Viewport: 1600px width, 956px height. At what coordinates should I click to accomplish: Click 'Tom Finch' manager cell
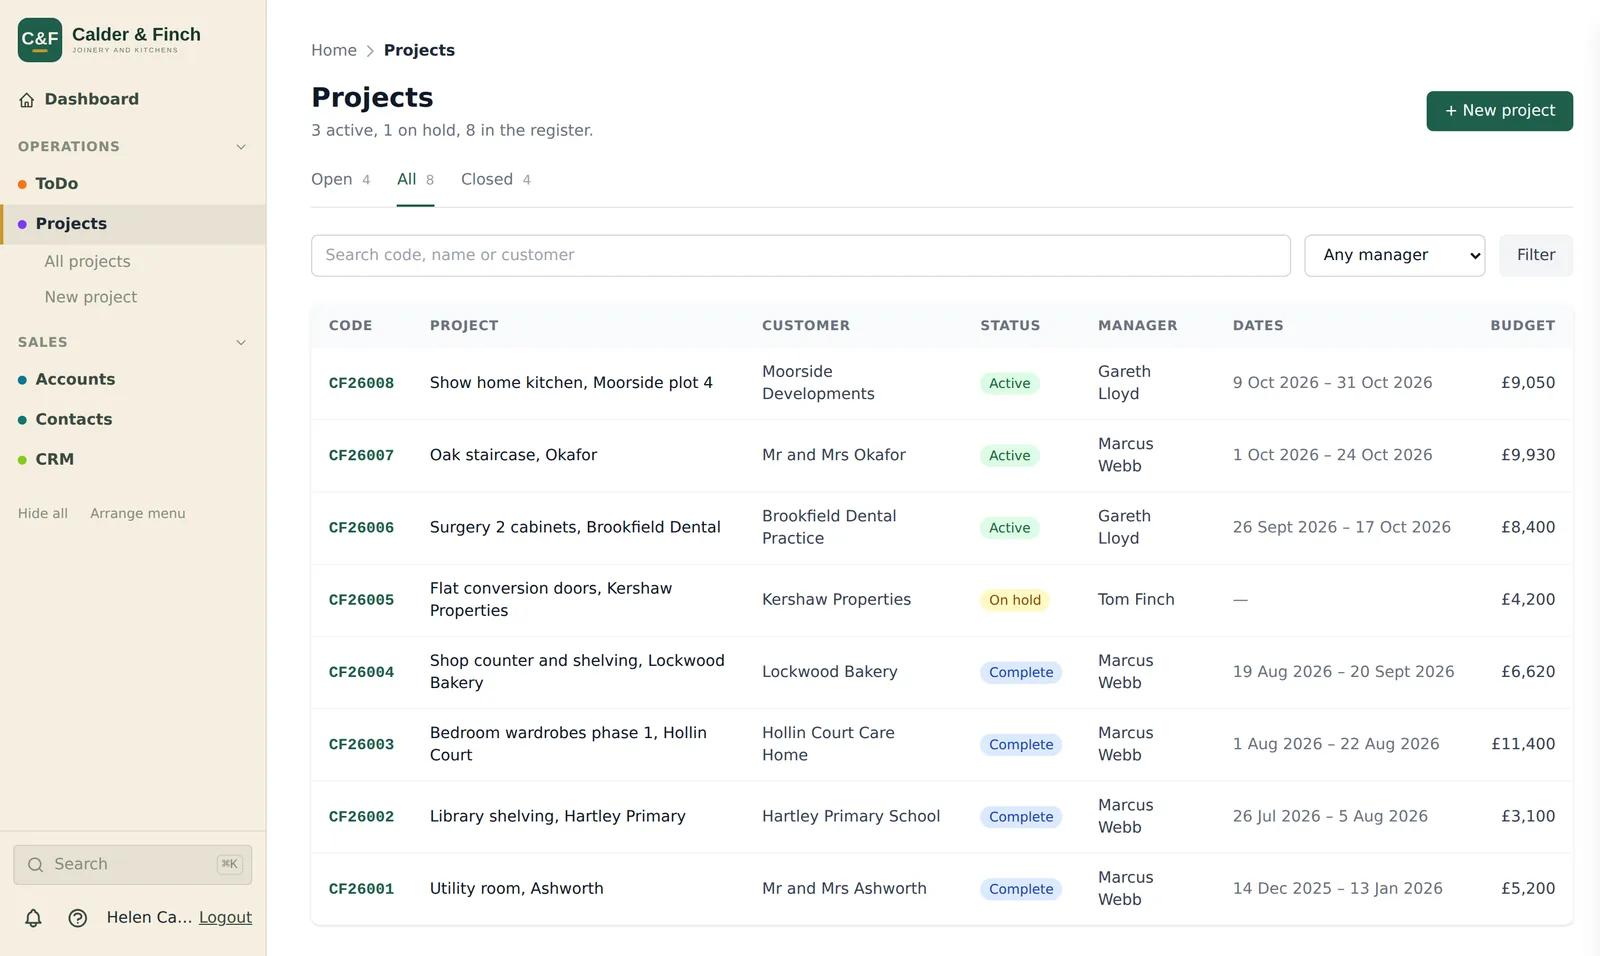point(1136,600)
